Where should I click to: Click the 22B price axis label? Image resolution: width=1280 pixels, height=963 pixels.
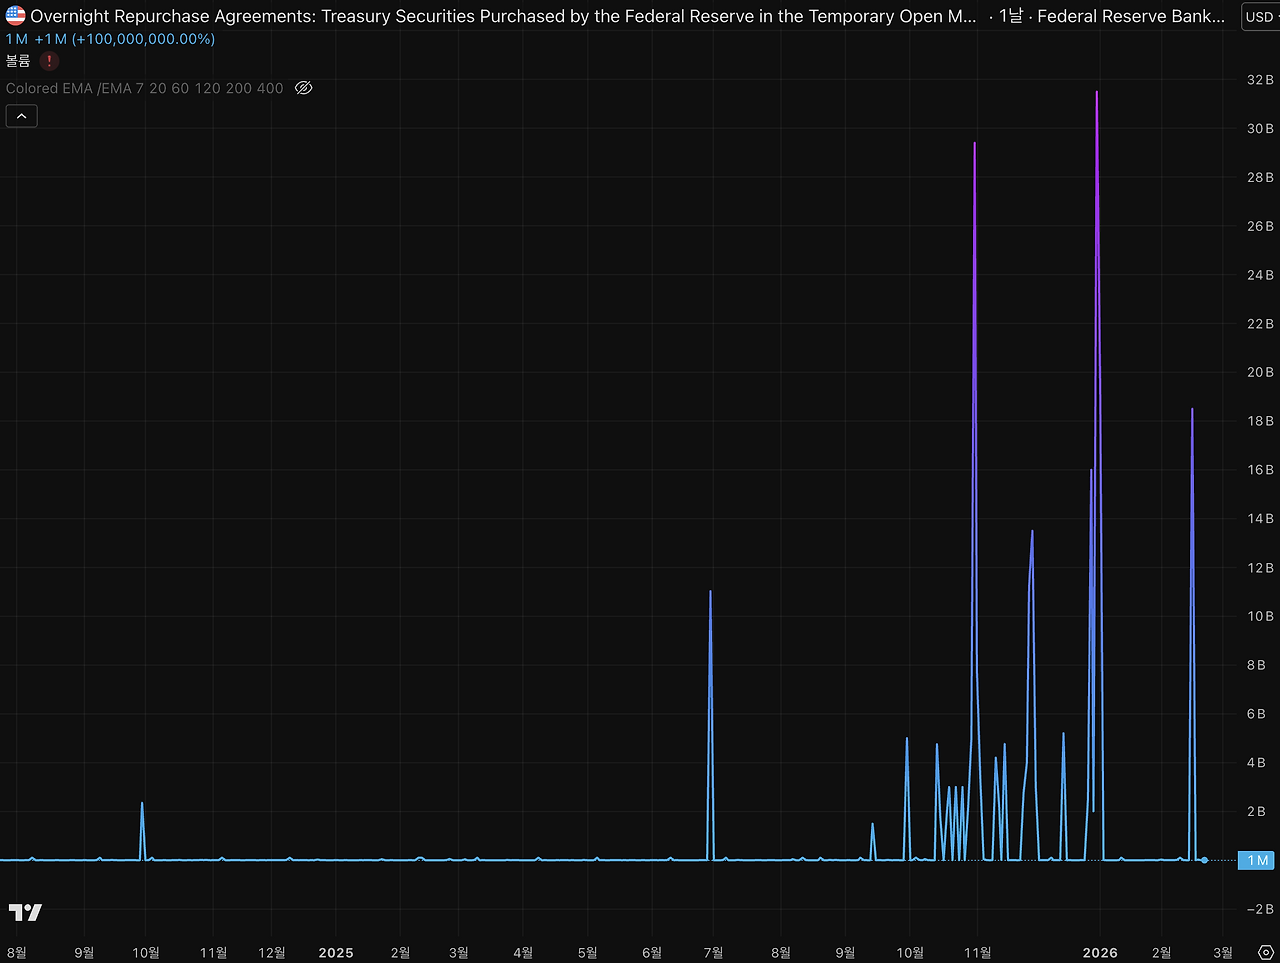(x=1260, y=324)
